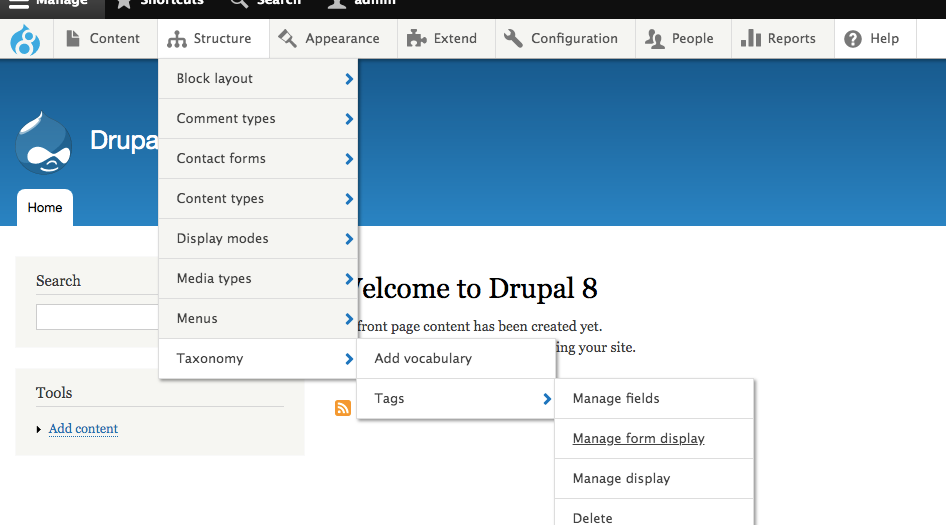Click into the Search text field
This screenshot has width=946, height=525.
coord(97,317)
